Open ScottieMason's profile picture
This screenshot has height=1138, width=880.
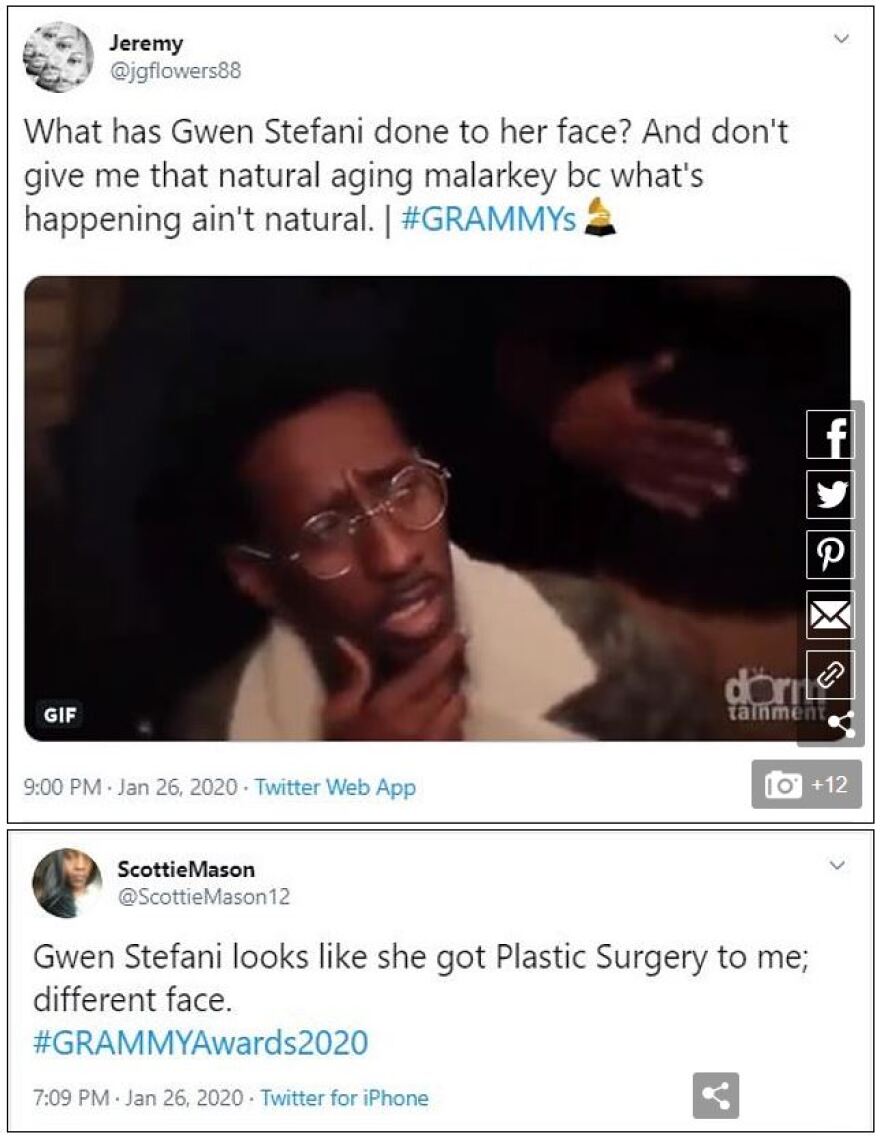67,883
